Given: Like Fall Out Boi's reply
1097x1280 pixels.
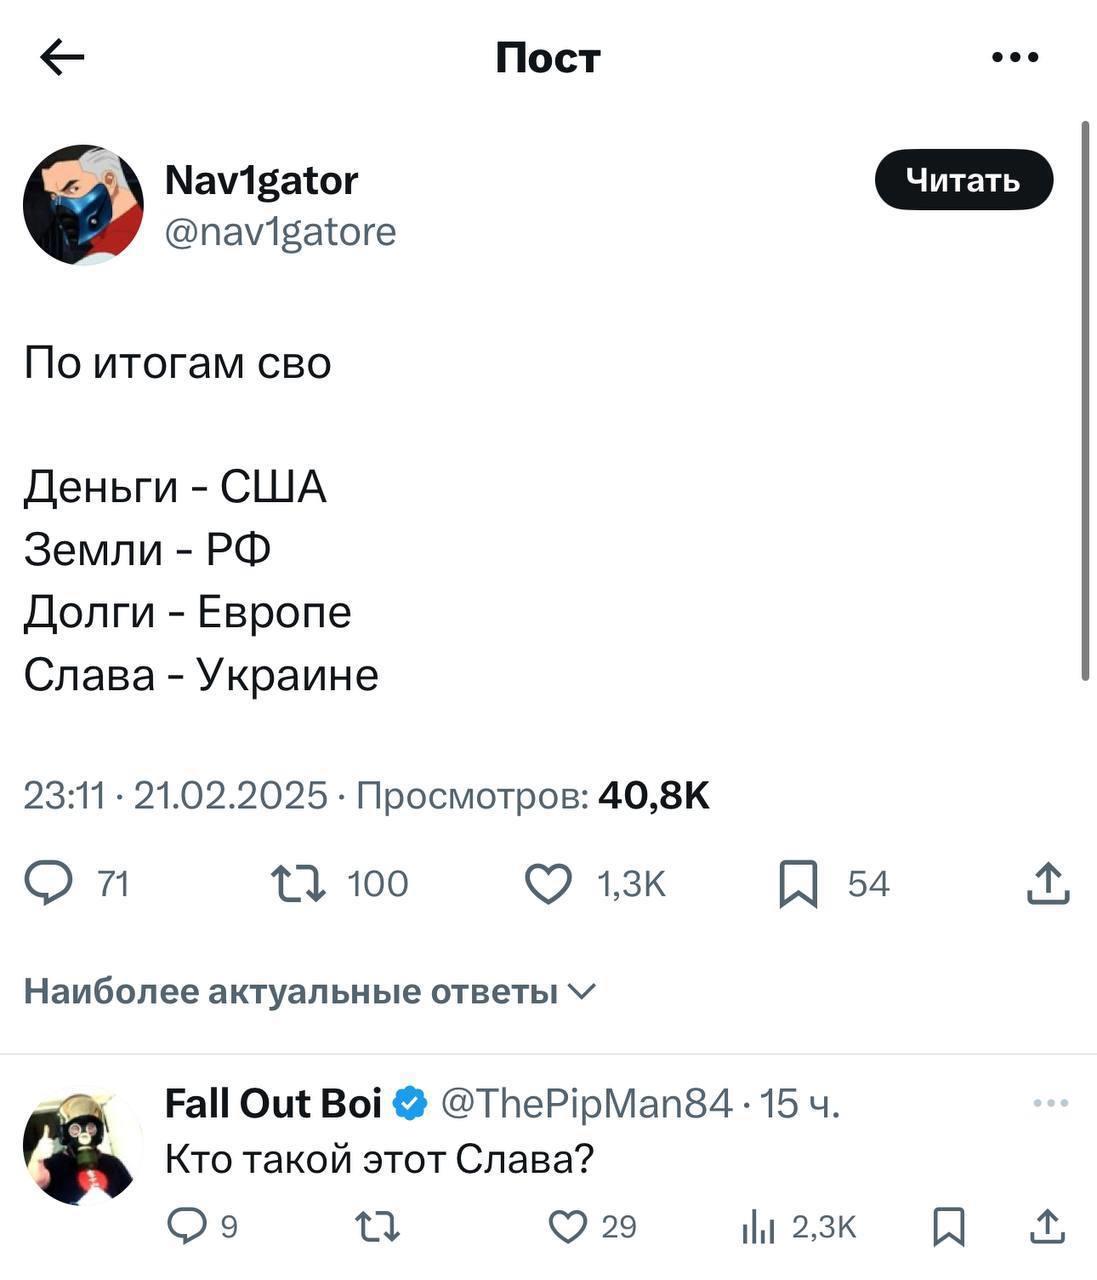Looking at the screenshot, I should point(569,1226).
